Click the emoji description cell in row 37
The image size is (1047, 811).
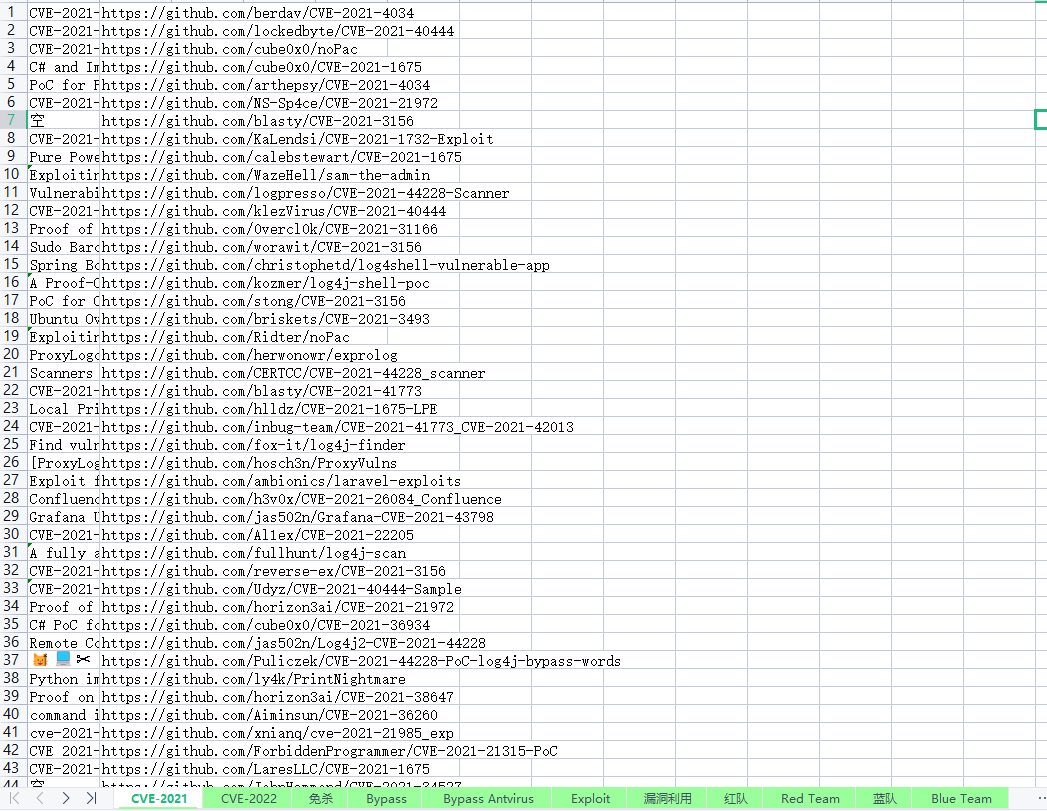tap(63, 661)
